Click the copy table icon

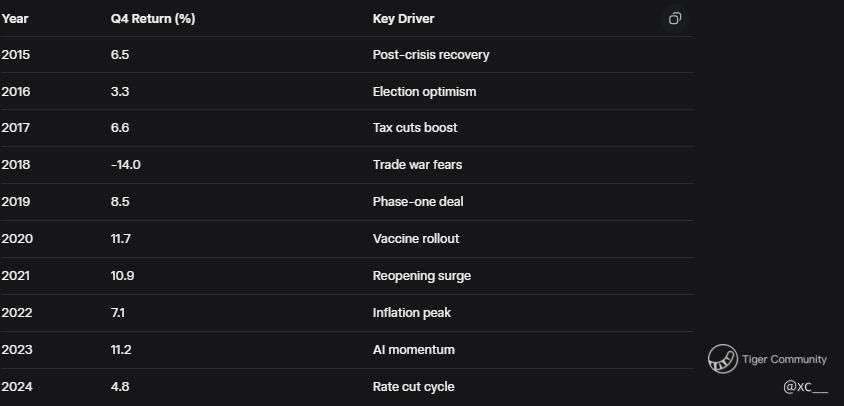(x=675, y=19)
